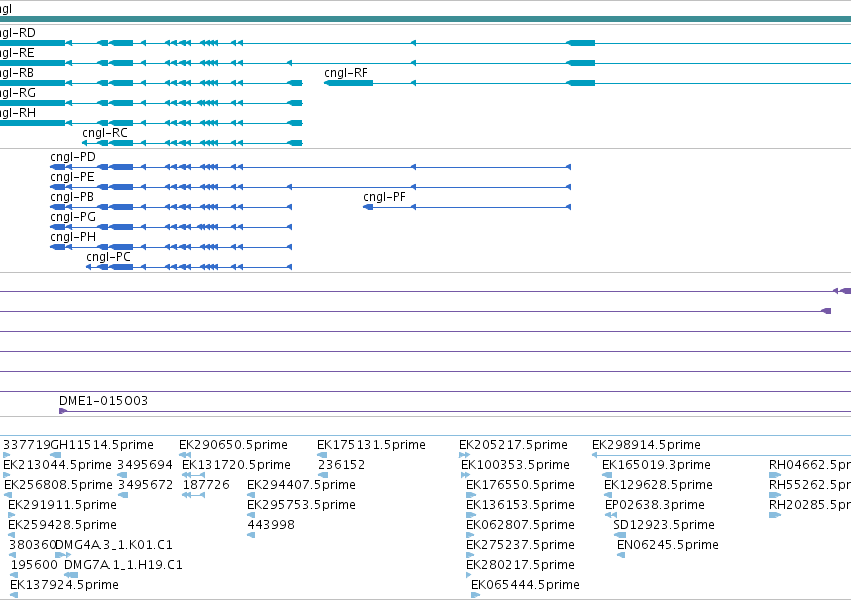Select EST EK062807.5prime
The width and height of the screenshot is (851, 600).
[520, 525]
